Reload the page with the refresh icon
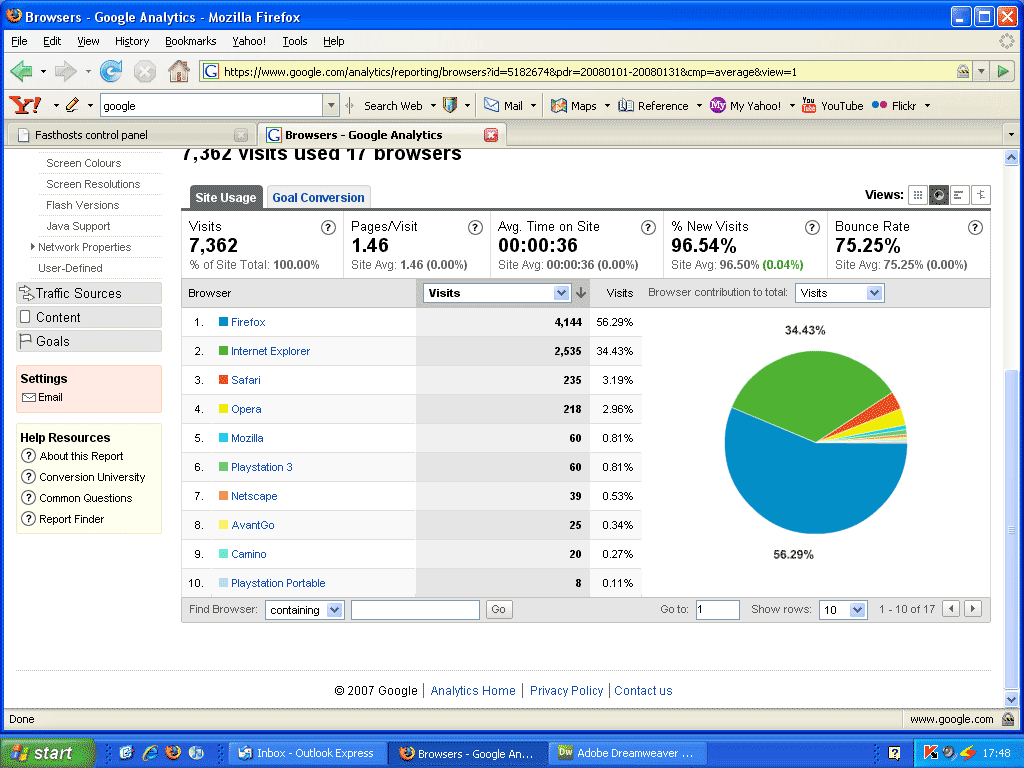1024x768 pixels. pyautogui.click(x=111, y=71)
